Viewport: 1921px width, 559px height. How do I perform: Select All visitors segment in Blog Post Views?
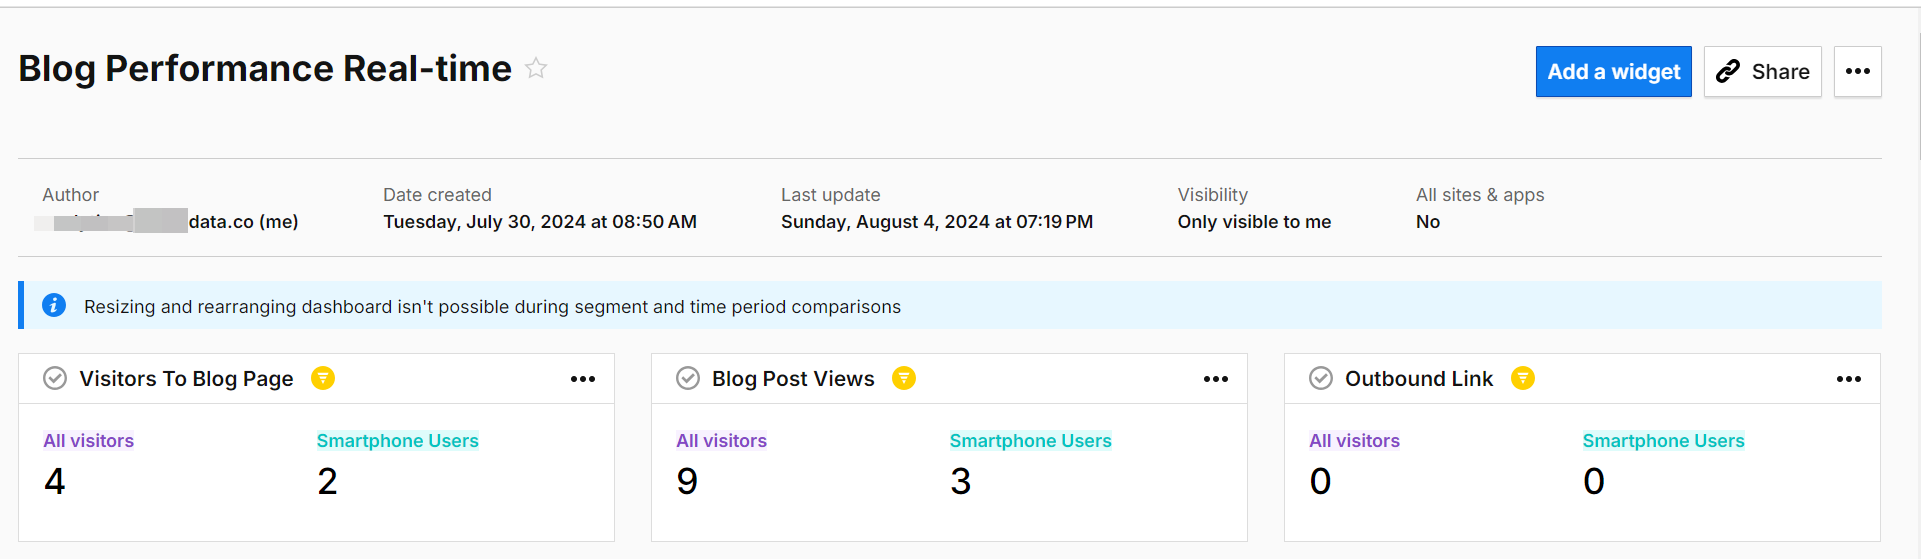pos(721,441)
